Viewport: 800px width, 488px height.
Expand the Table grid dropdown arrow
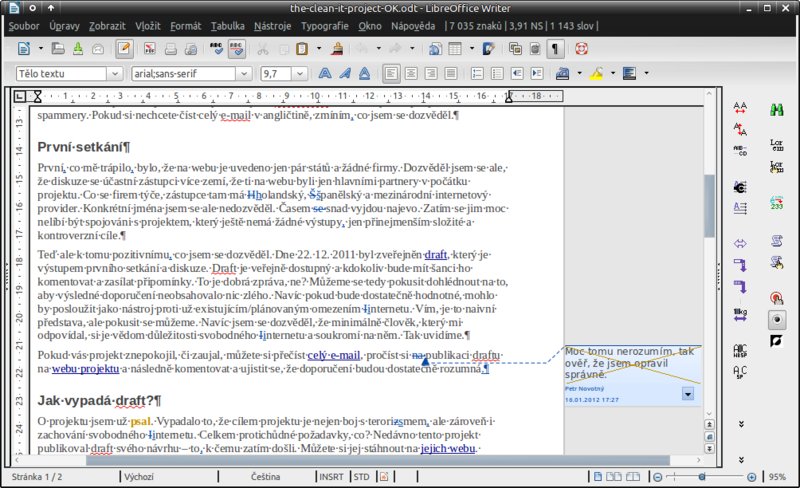click(x=471, y=49)
